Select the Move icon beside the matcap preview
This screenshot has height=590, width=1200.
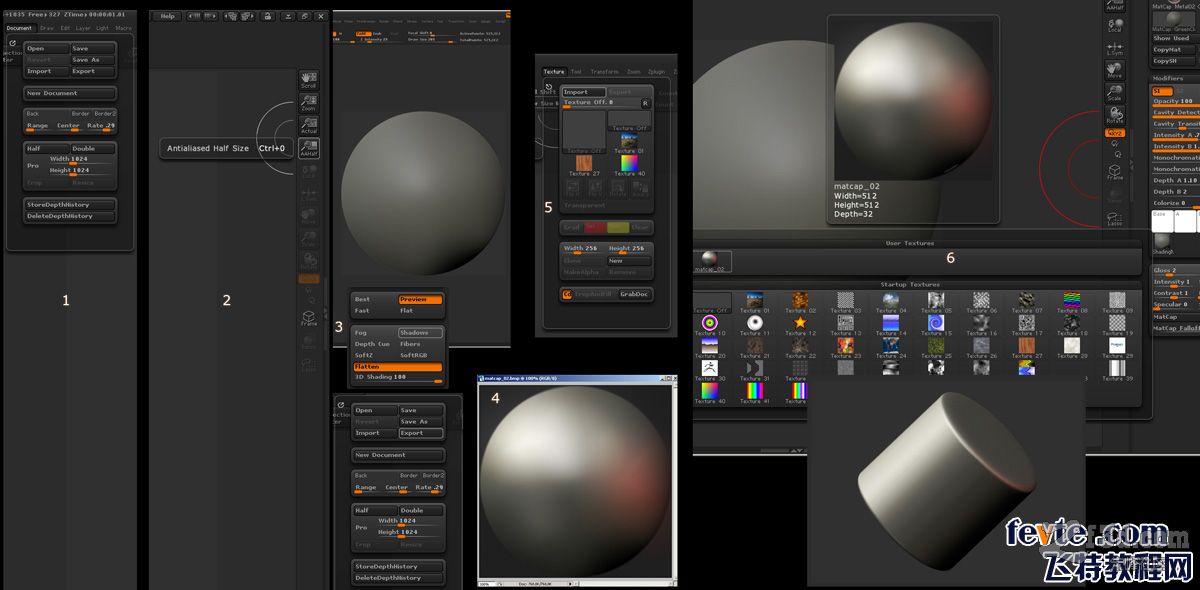pos(1114,70)
